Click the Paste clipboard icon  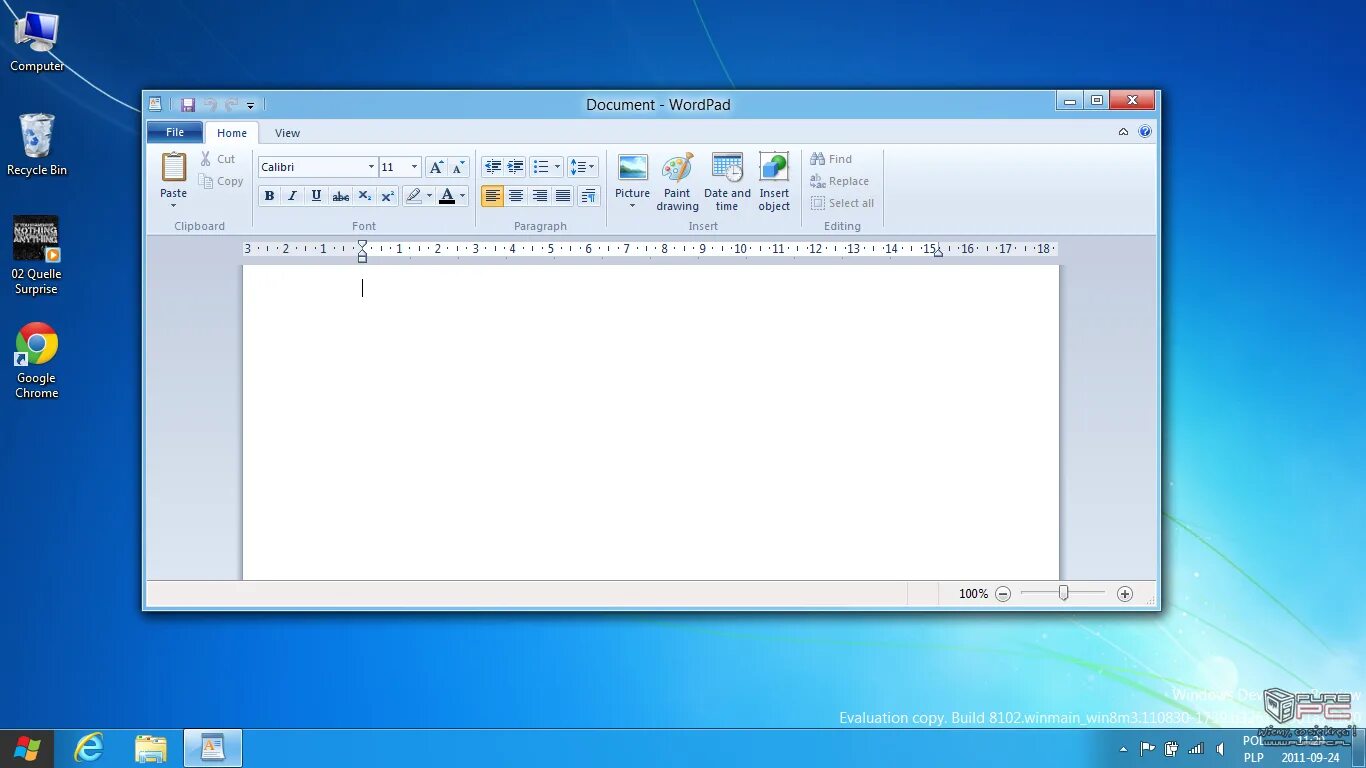(174, 167)
